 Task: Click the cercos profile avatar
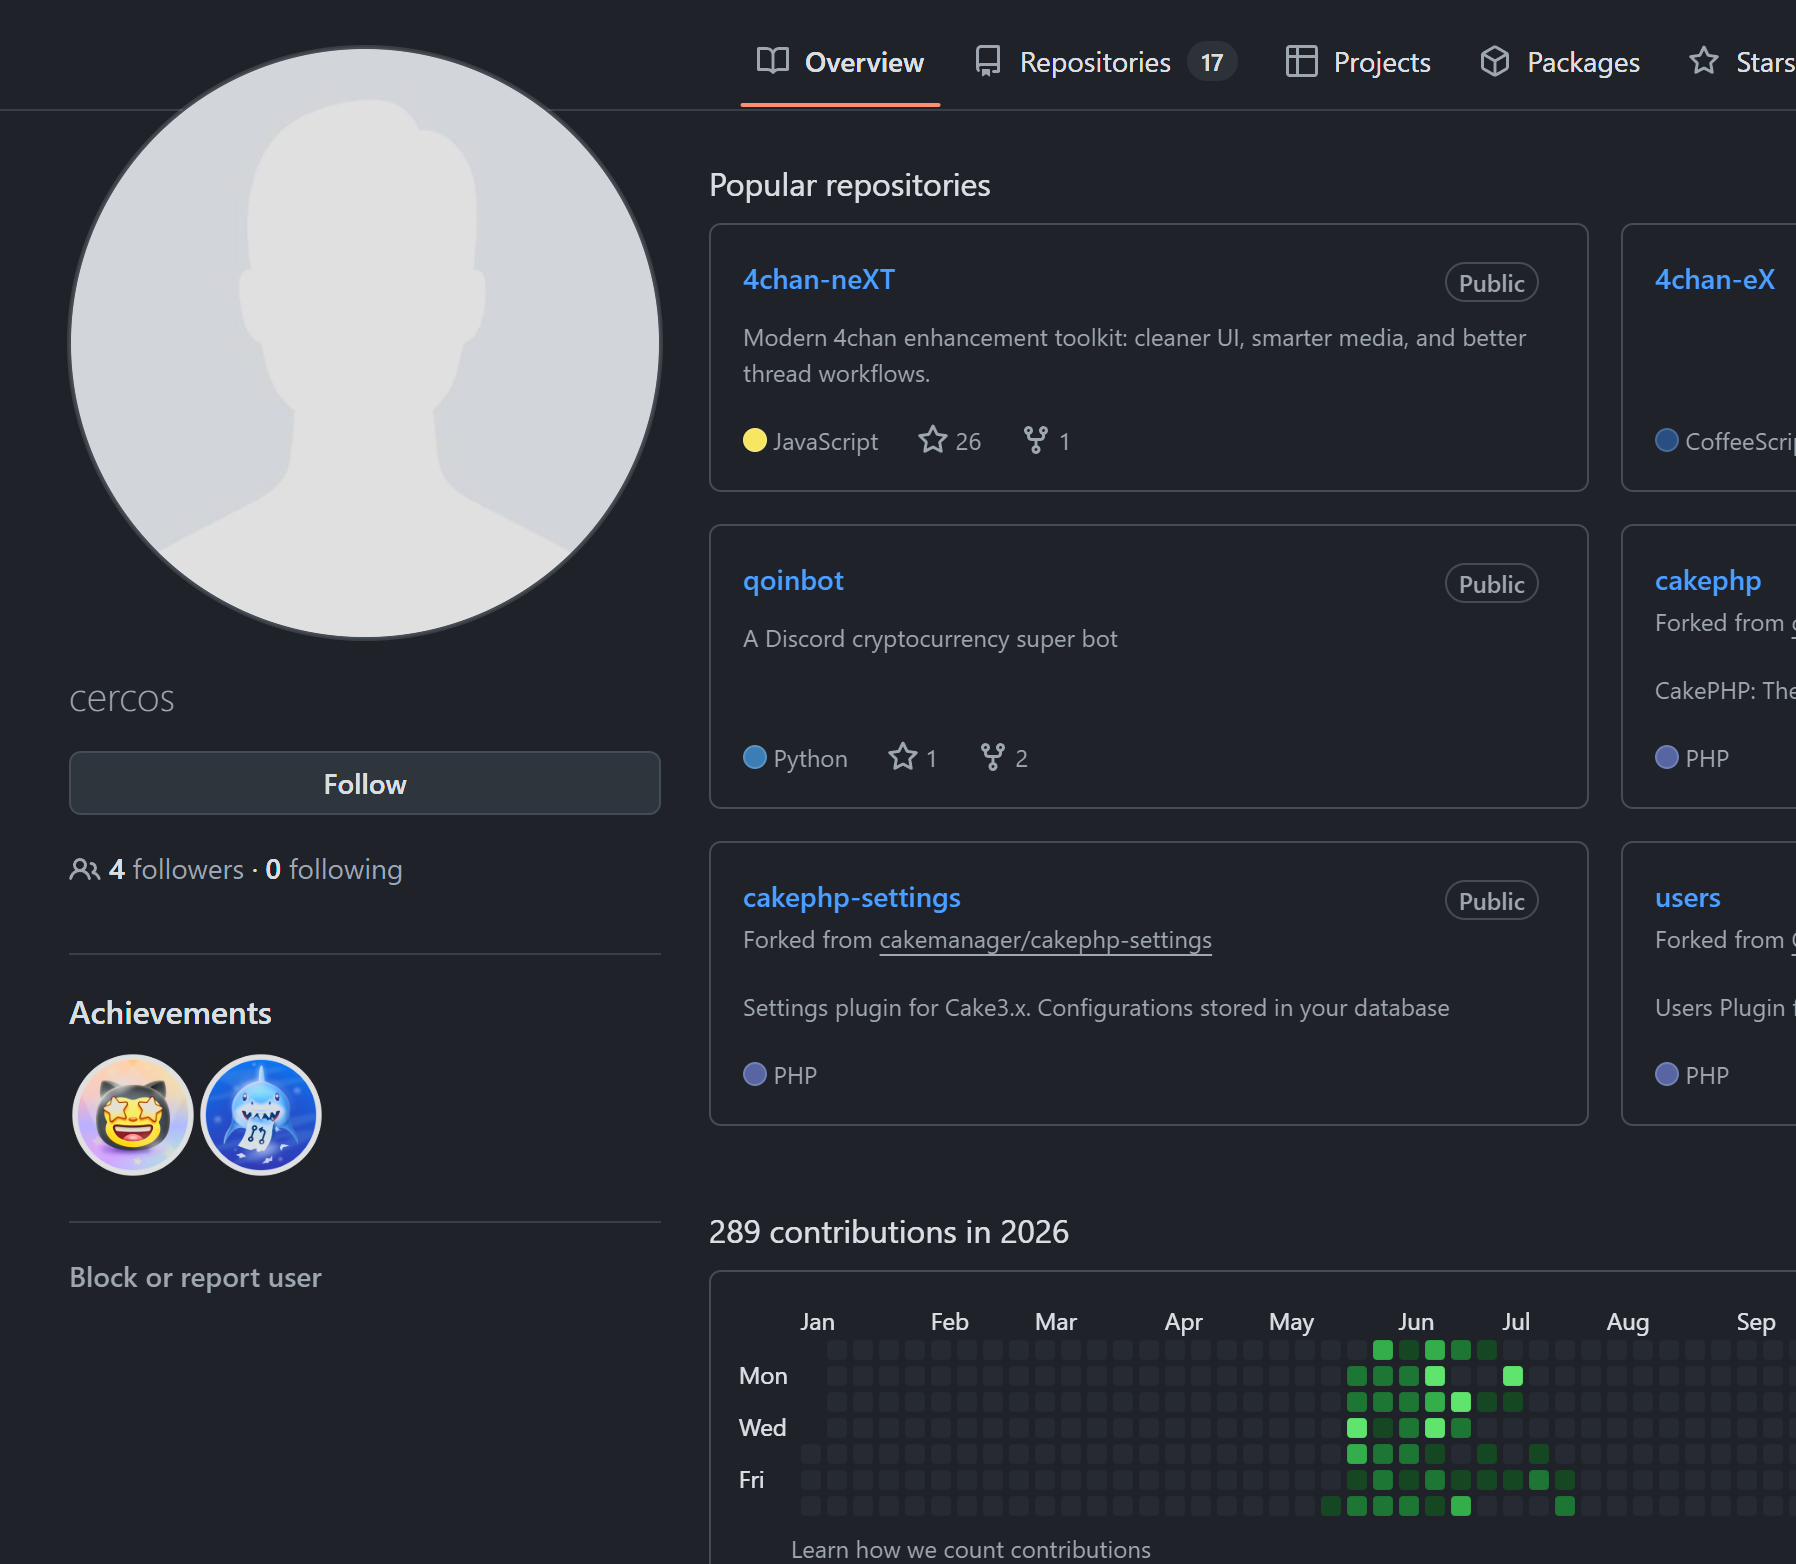tap(365, 343)
